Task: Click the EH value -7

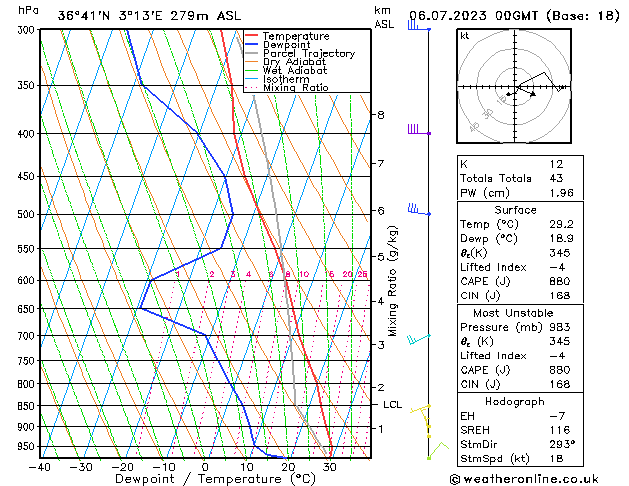Action: (x=557, y=416)
